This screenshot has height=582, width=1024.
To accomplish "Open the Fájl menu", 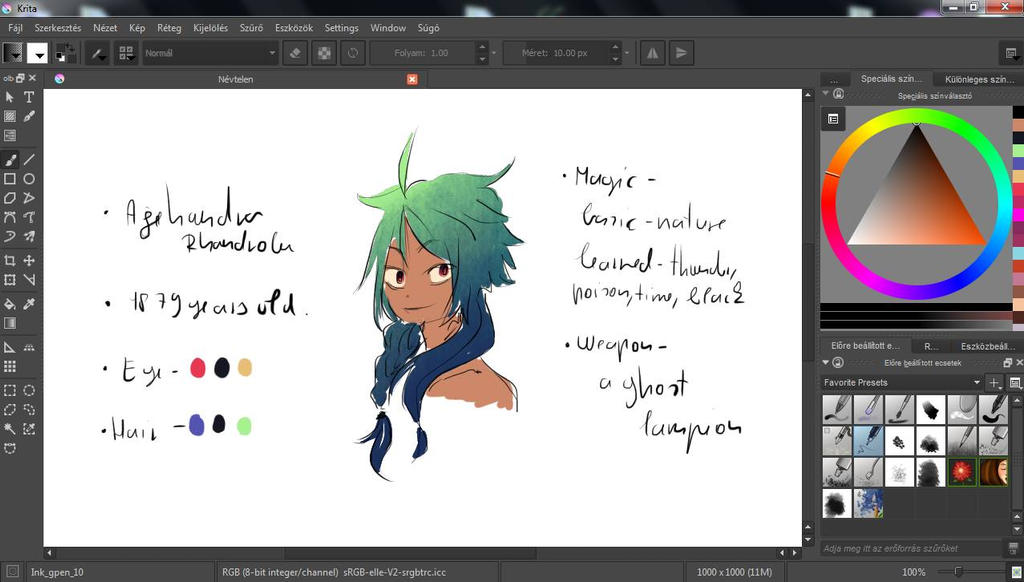I will 15,28.
